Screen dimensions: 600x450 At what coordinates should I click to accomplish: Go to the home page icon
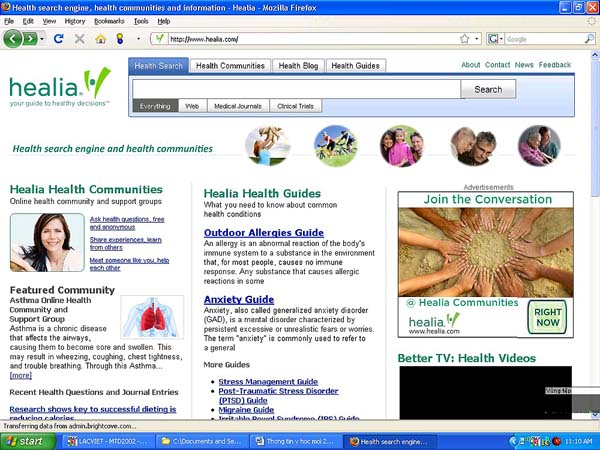(x=100, y=39)
